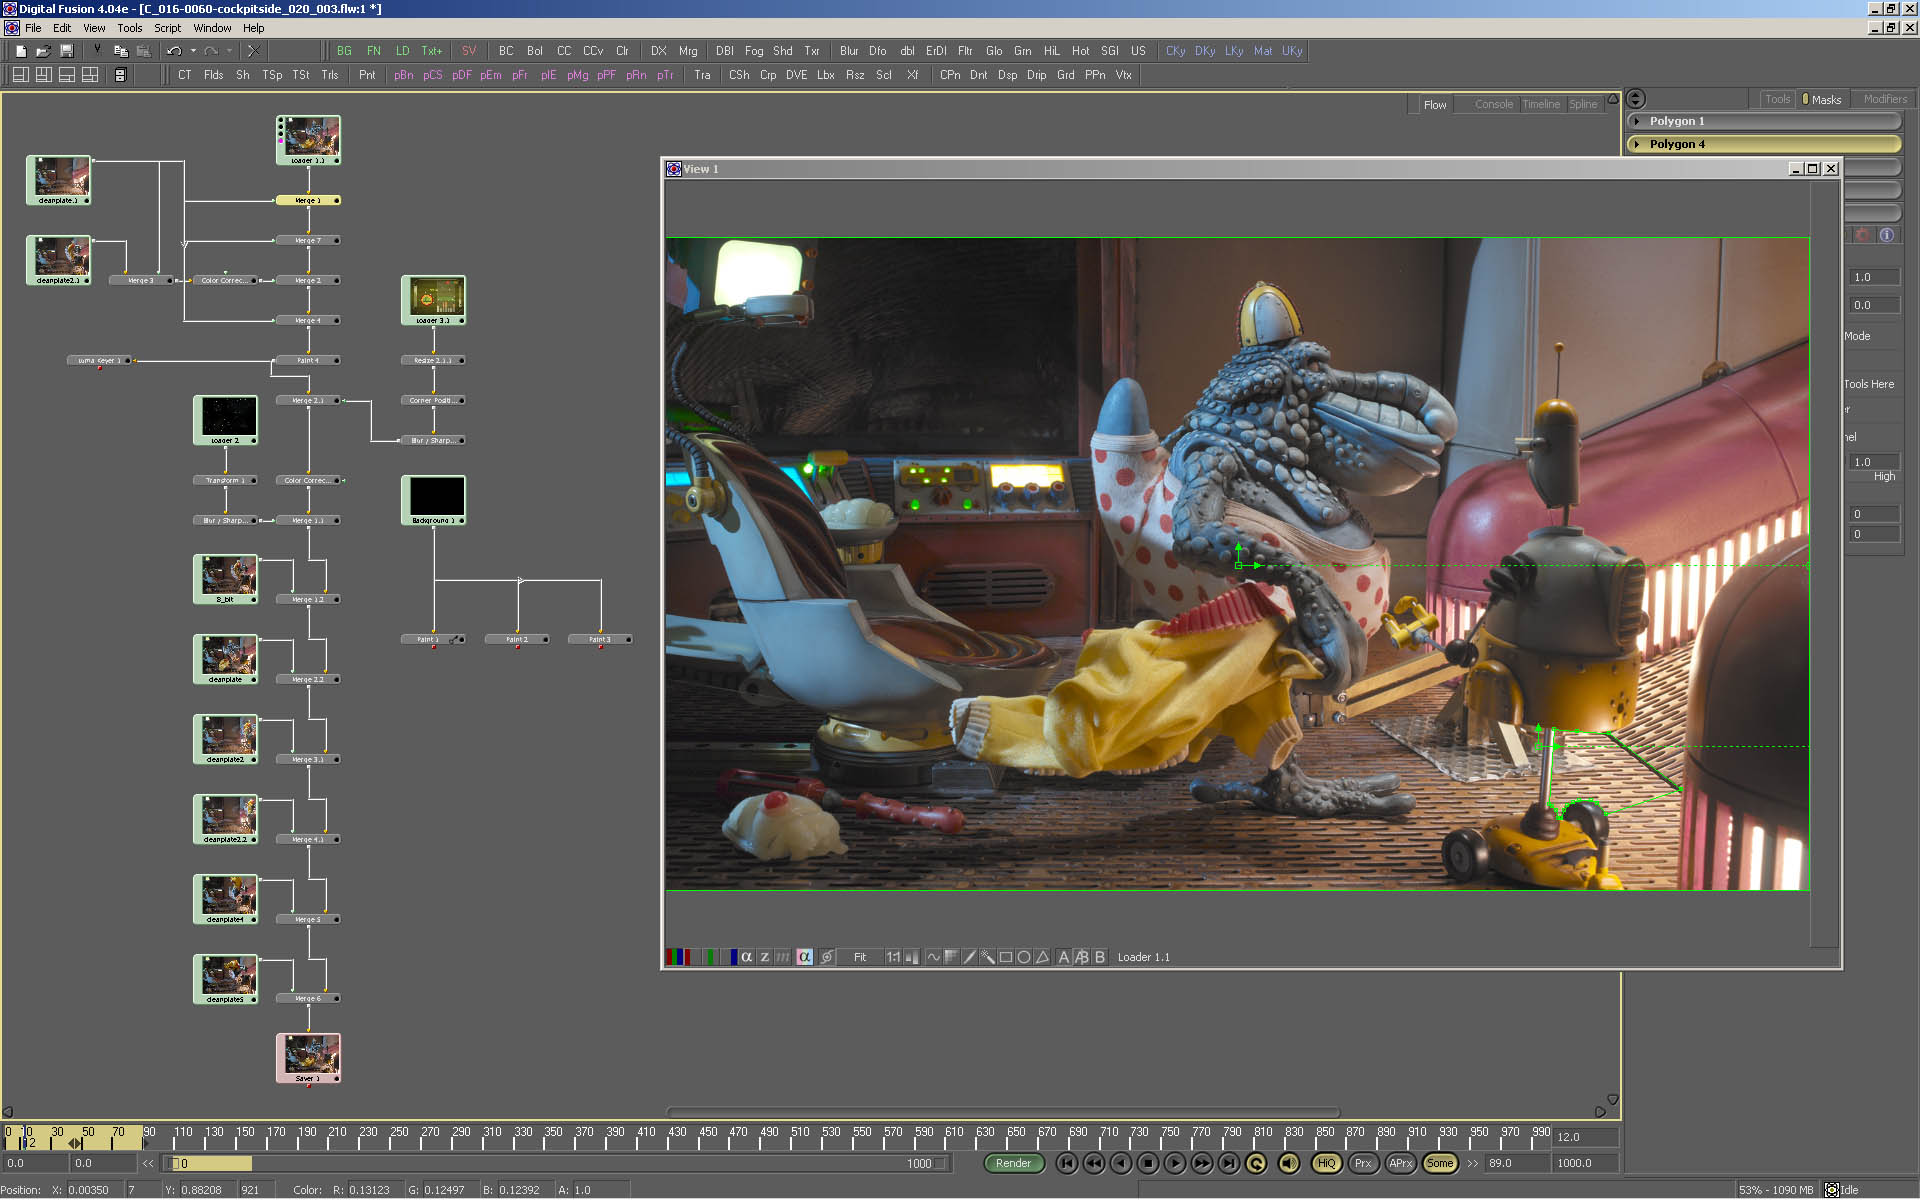The width and height of the screenshot is (1920, 1200).
Task: Switch to the Modifiers tab
Action: (x=1885, y=99)
